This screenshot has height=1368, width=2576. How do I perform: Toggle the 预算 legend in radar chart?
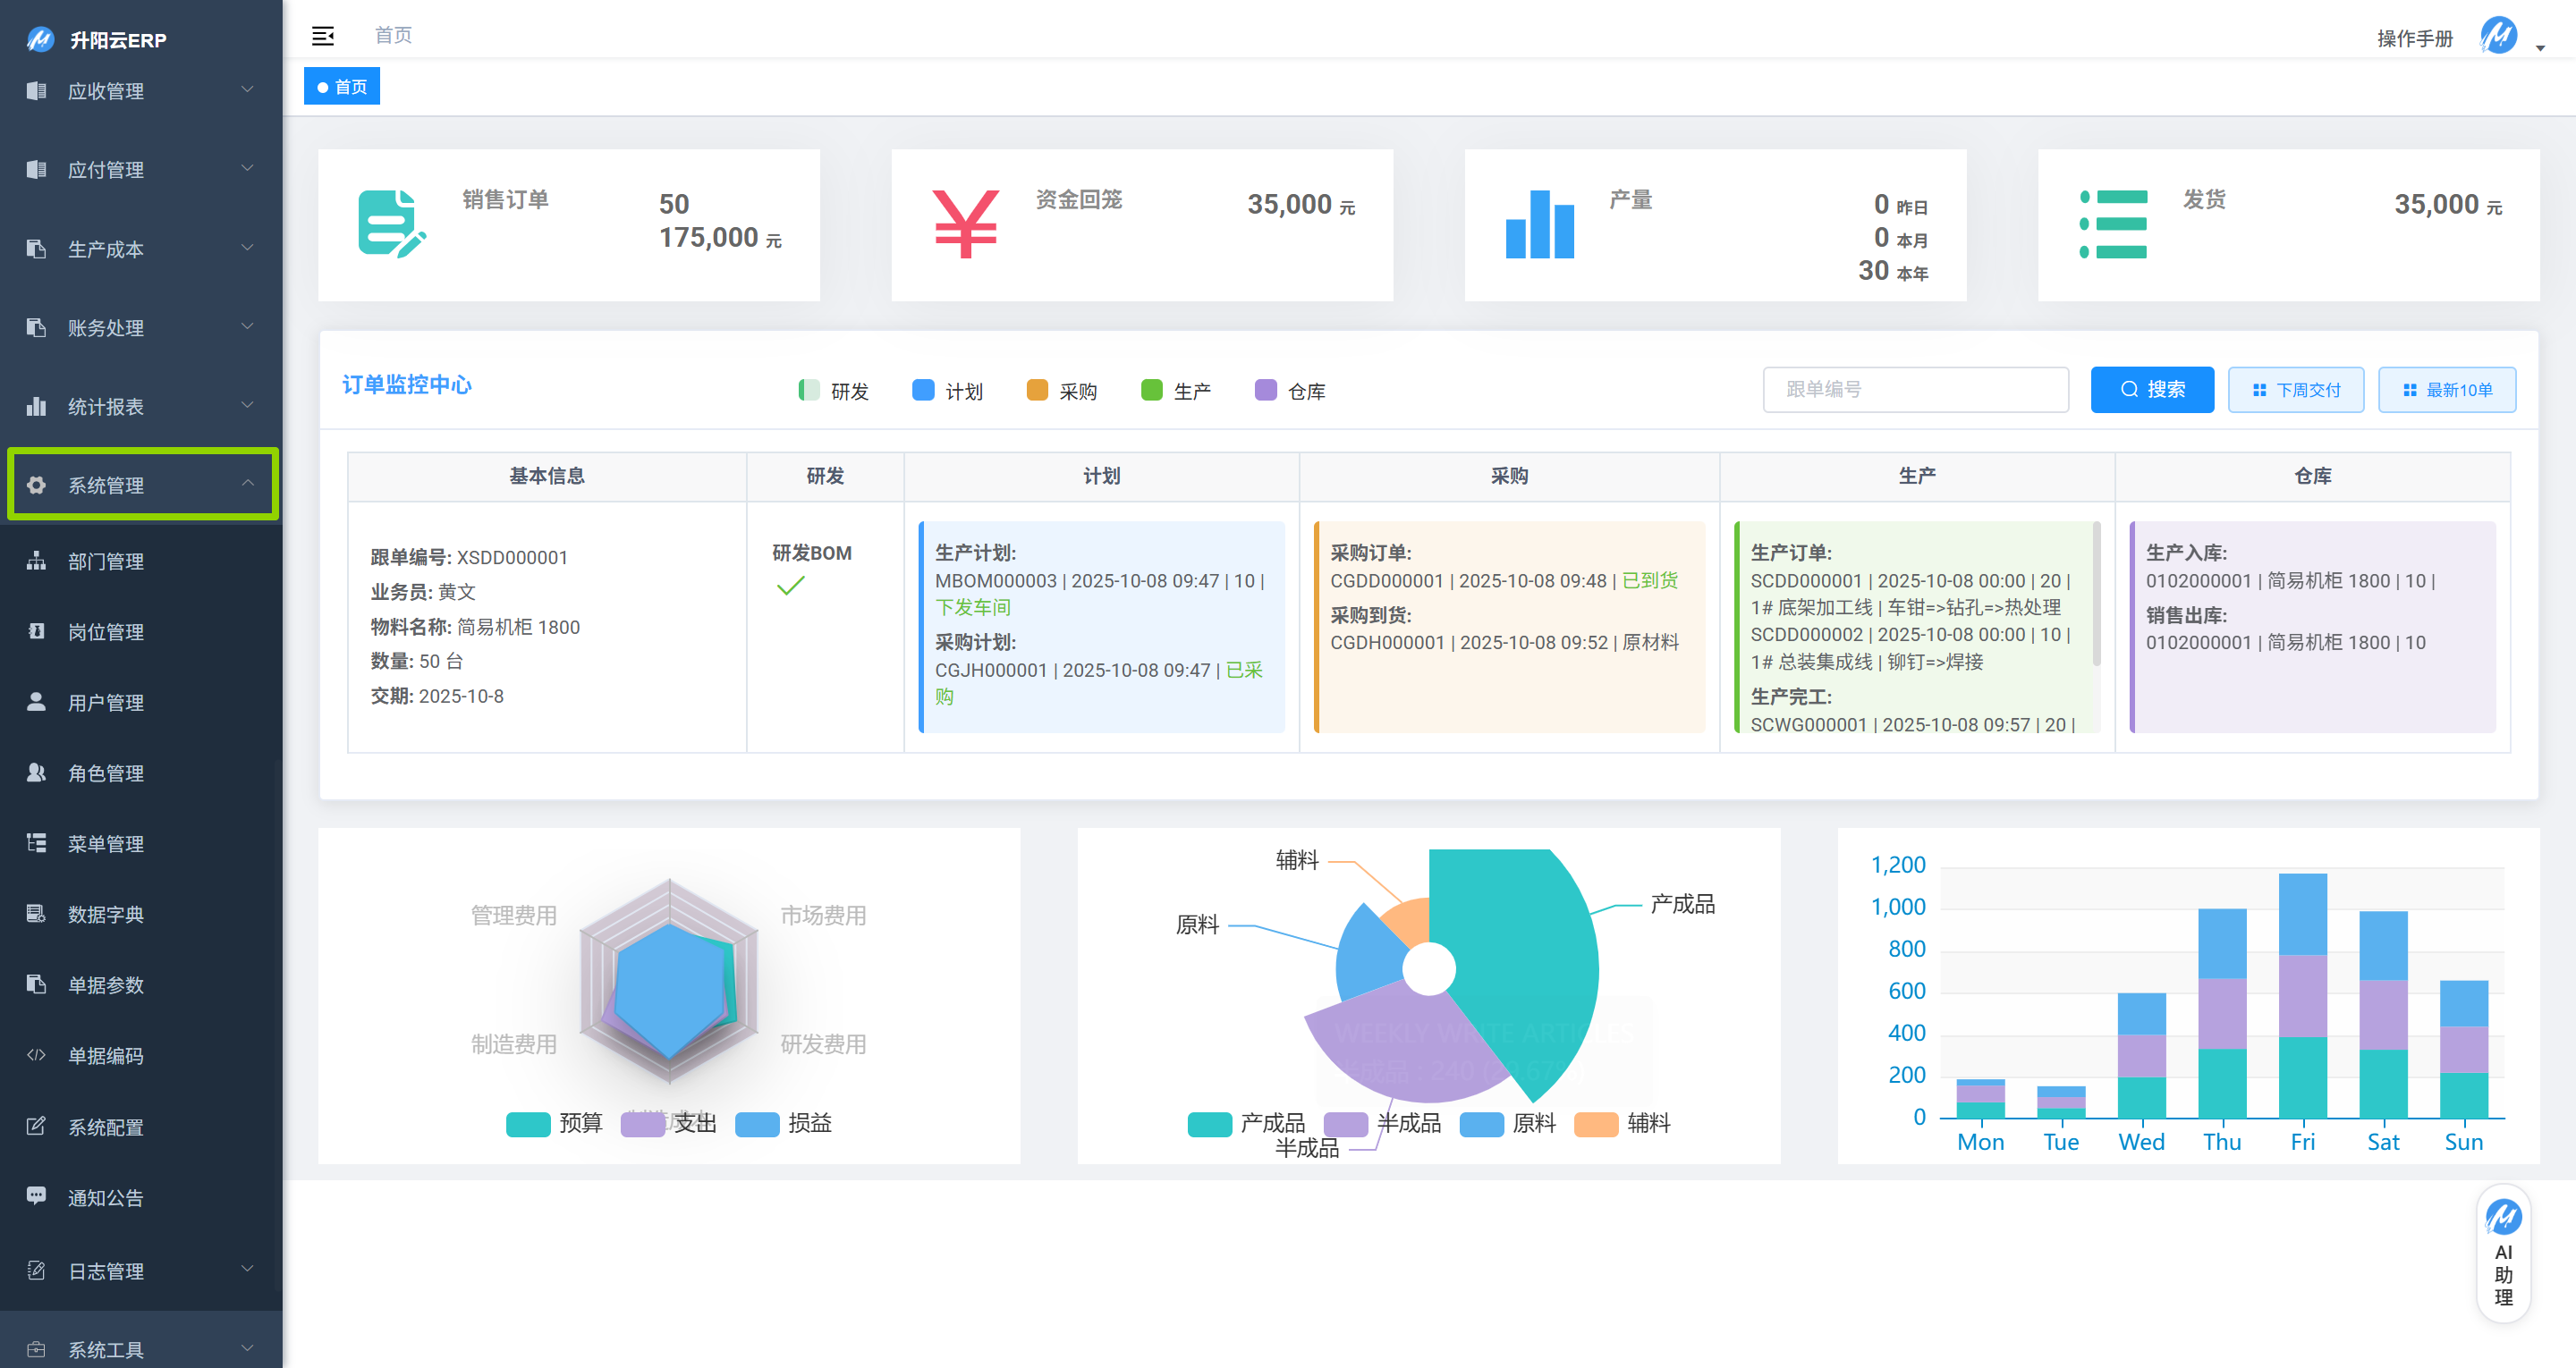(x=528, y=1123)
